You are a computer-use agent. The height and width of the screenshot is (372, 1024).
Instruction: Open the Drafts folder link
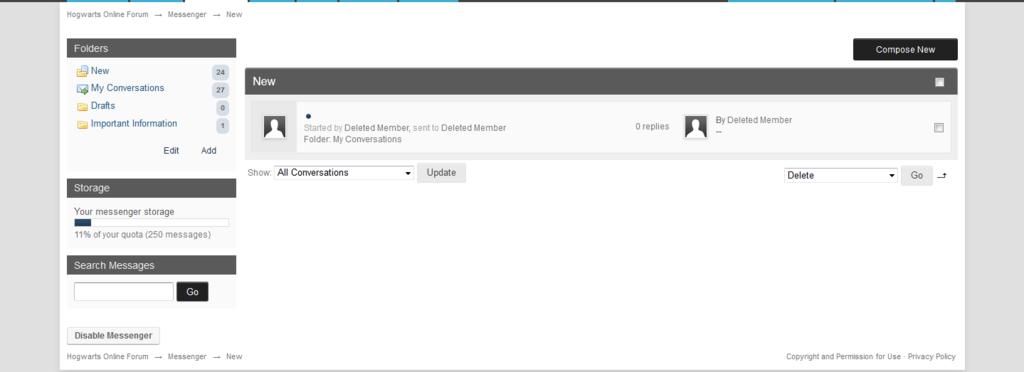103,106
